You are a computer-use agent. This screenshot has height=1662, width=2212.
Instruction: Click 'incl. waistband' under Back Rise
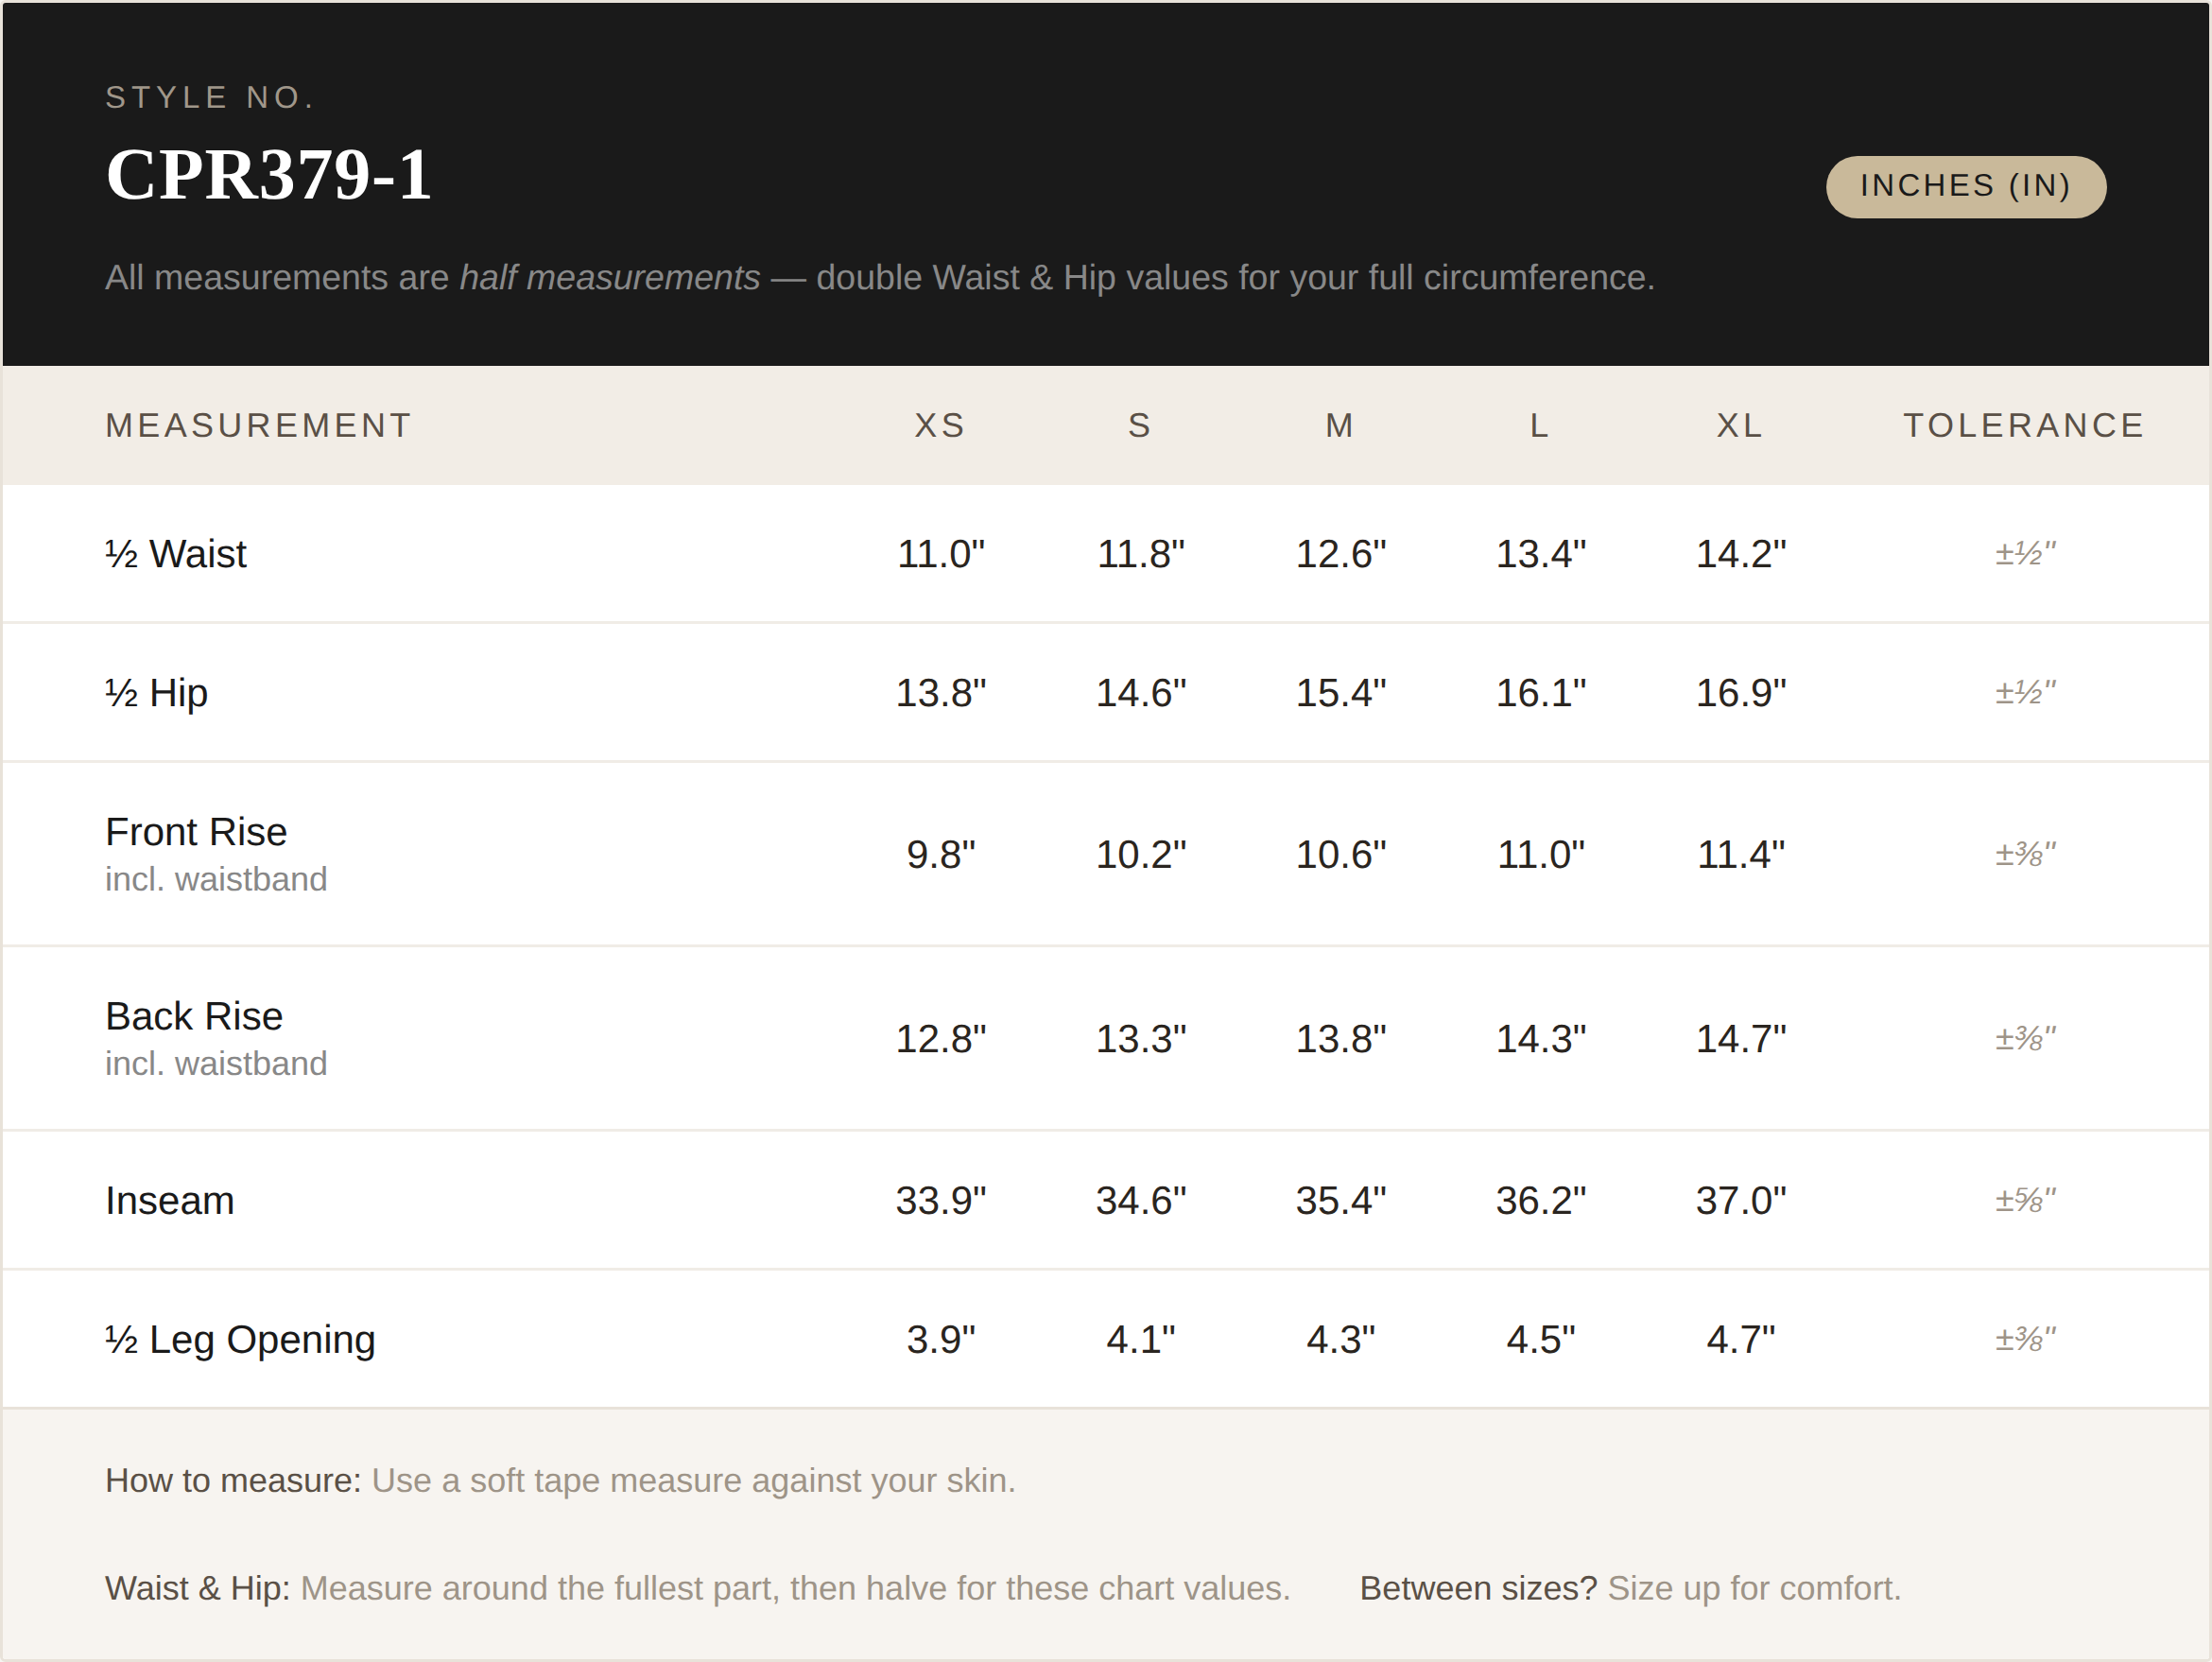tap(216, 1063)
